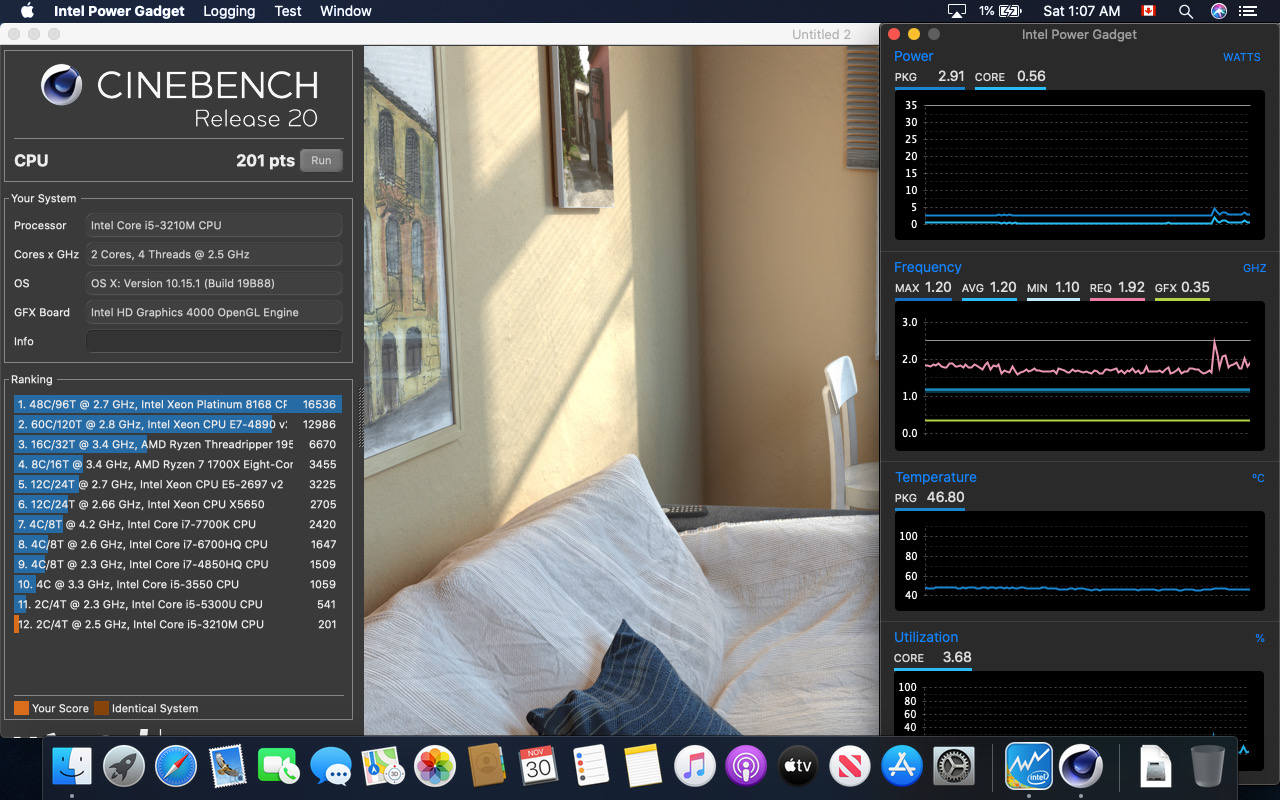The image size is (1280, 800).
Task: Launch Launchpad from the Dock
Action: pyautogui.click(x=124, y=767)
